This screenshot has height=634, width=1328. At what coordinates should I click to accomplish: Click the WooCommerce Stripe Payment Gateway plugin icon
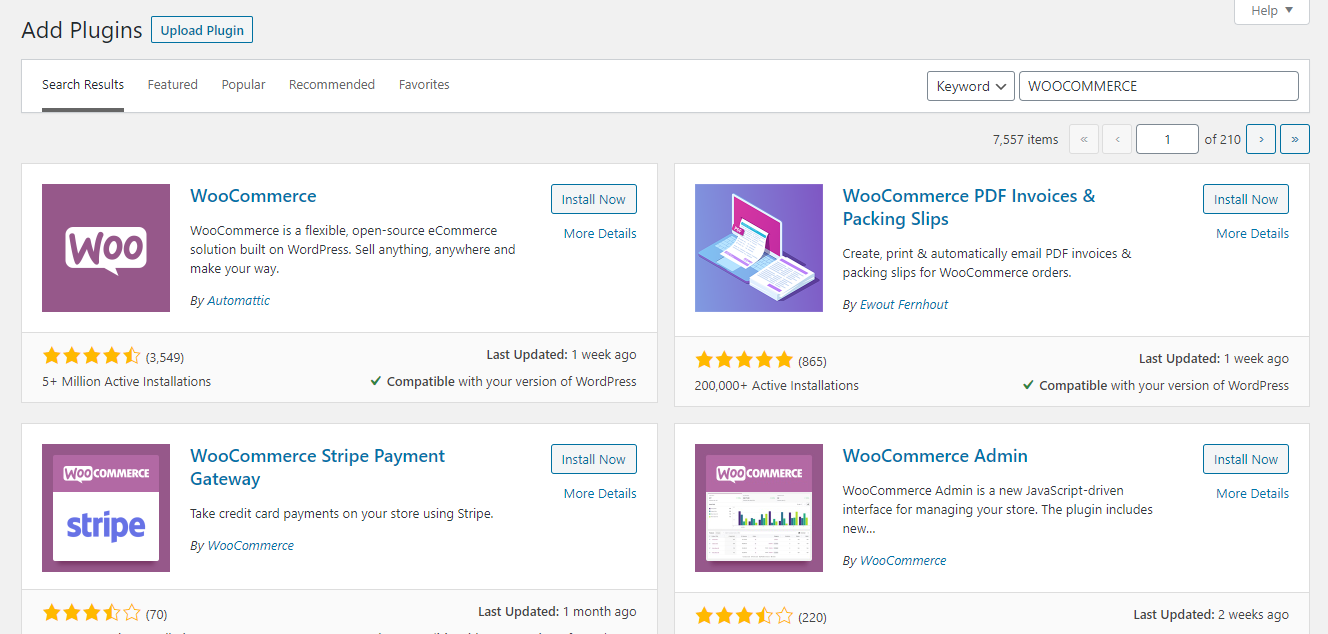(x=106, y=508)
